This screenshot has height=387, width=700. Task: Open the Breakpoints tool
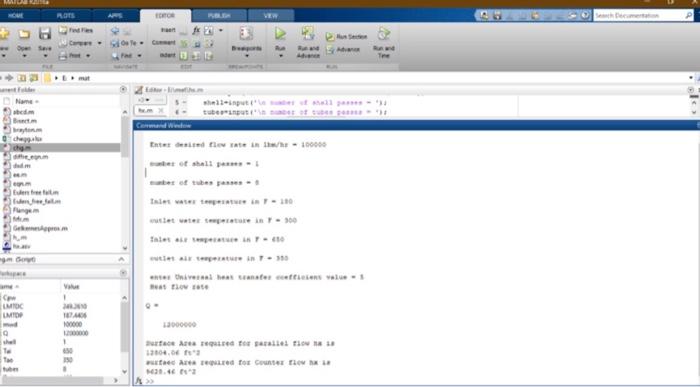pos(246,34)
